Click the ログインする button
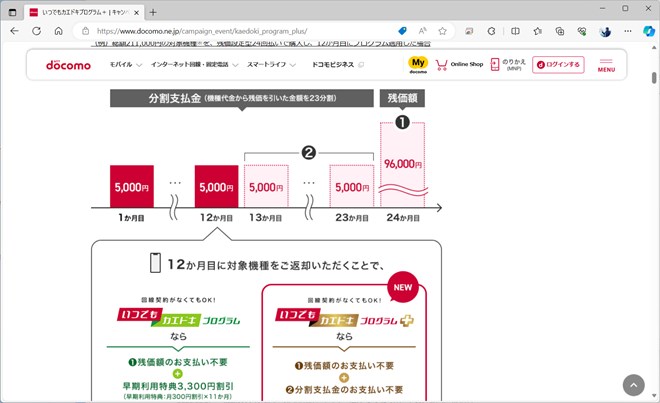660x403 pixels. (x=558, y=65)
